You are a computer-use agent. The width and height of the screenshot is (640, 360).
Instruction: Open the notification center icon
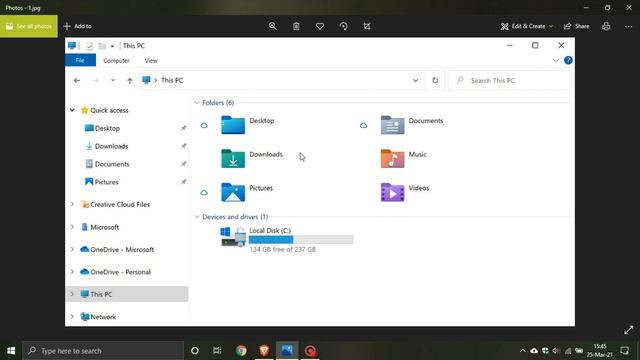624,351
